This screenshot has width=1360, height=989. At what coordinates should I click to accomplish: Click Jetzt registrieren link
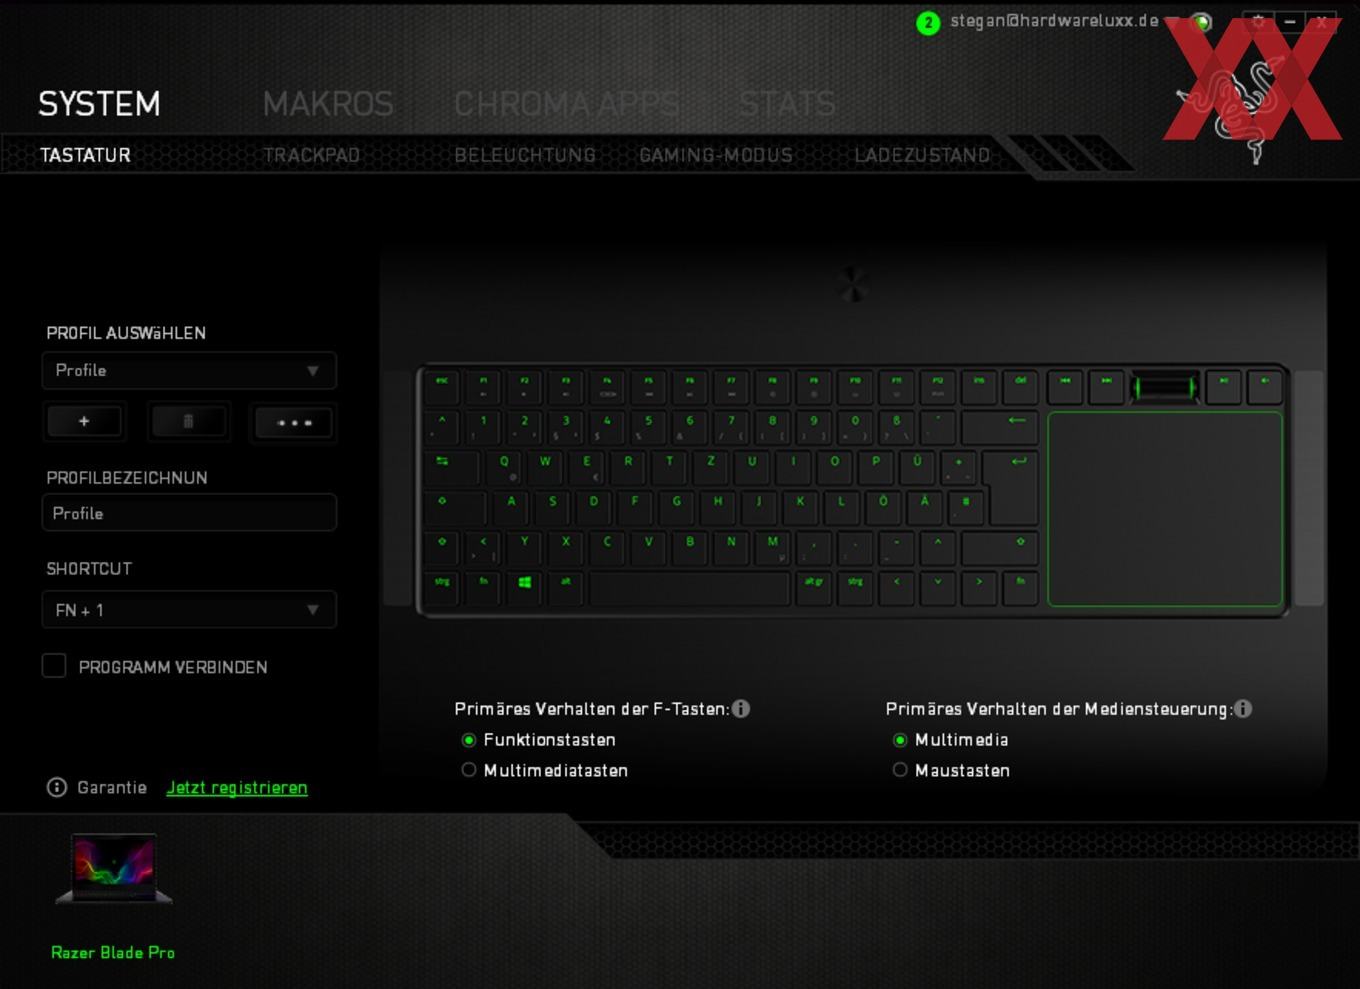[237, 788]
